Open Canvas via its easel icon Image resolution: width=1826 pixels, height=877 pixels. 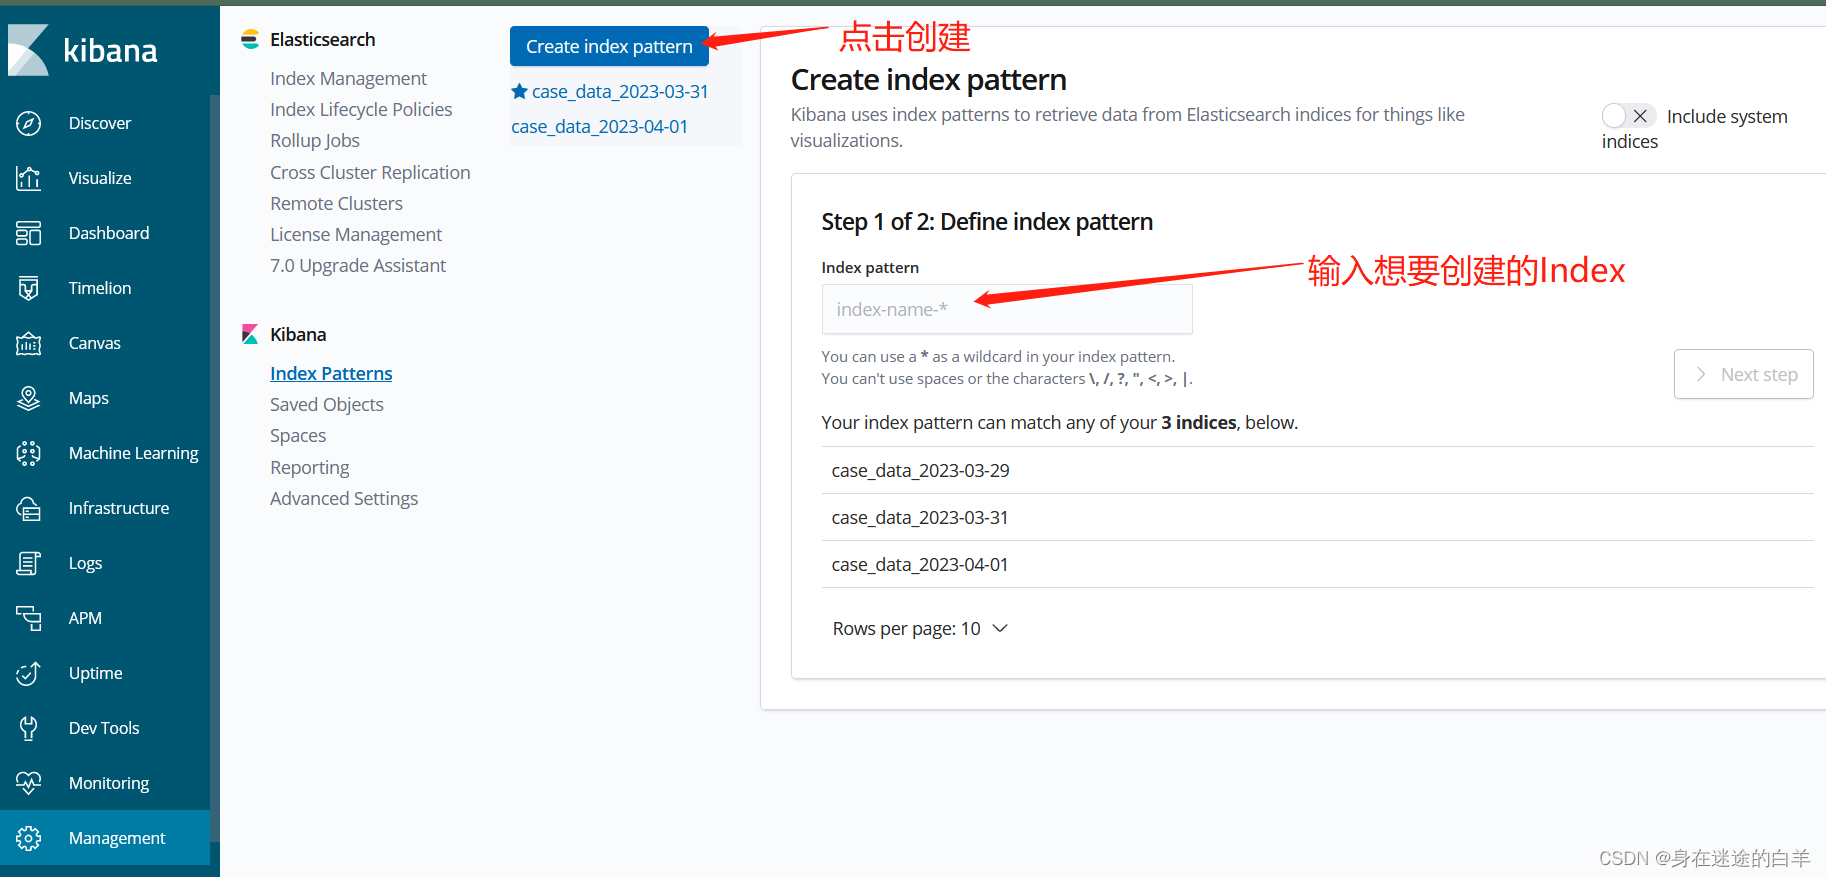(x=29, y=343)
